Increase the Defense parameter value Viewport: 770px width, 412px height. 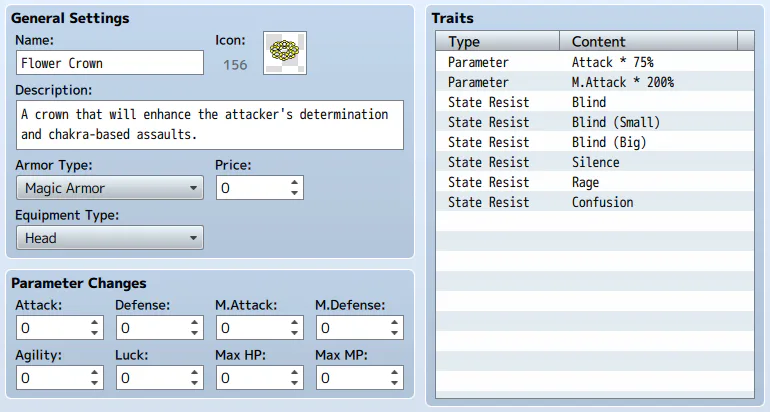coord(194,323)
